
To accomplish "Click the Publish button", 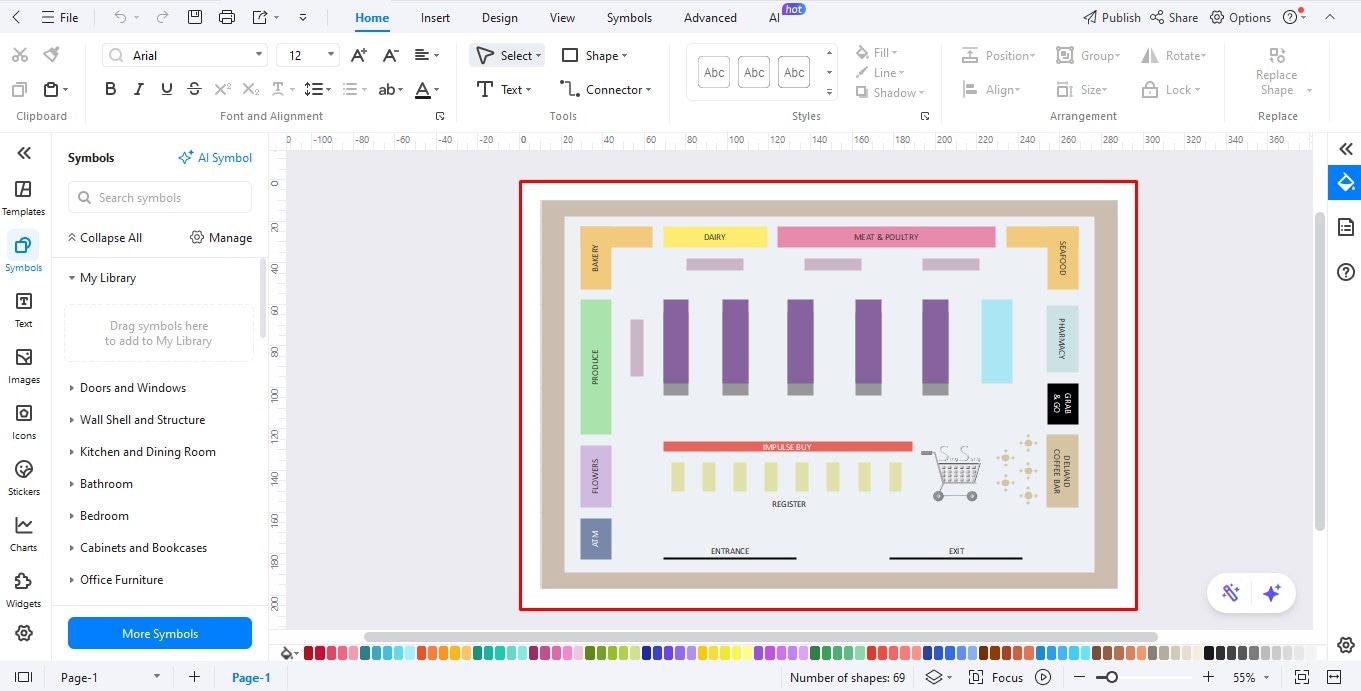I will coord(1111,17).
